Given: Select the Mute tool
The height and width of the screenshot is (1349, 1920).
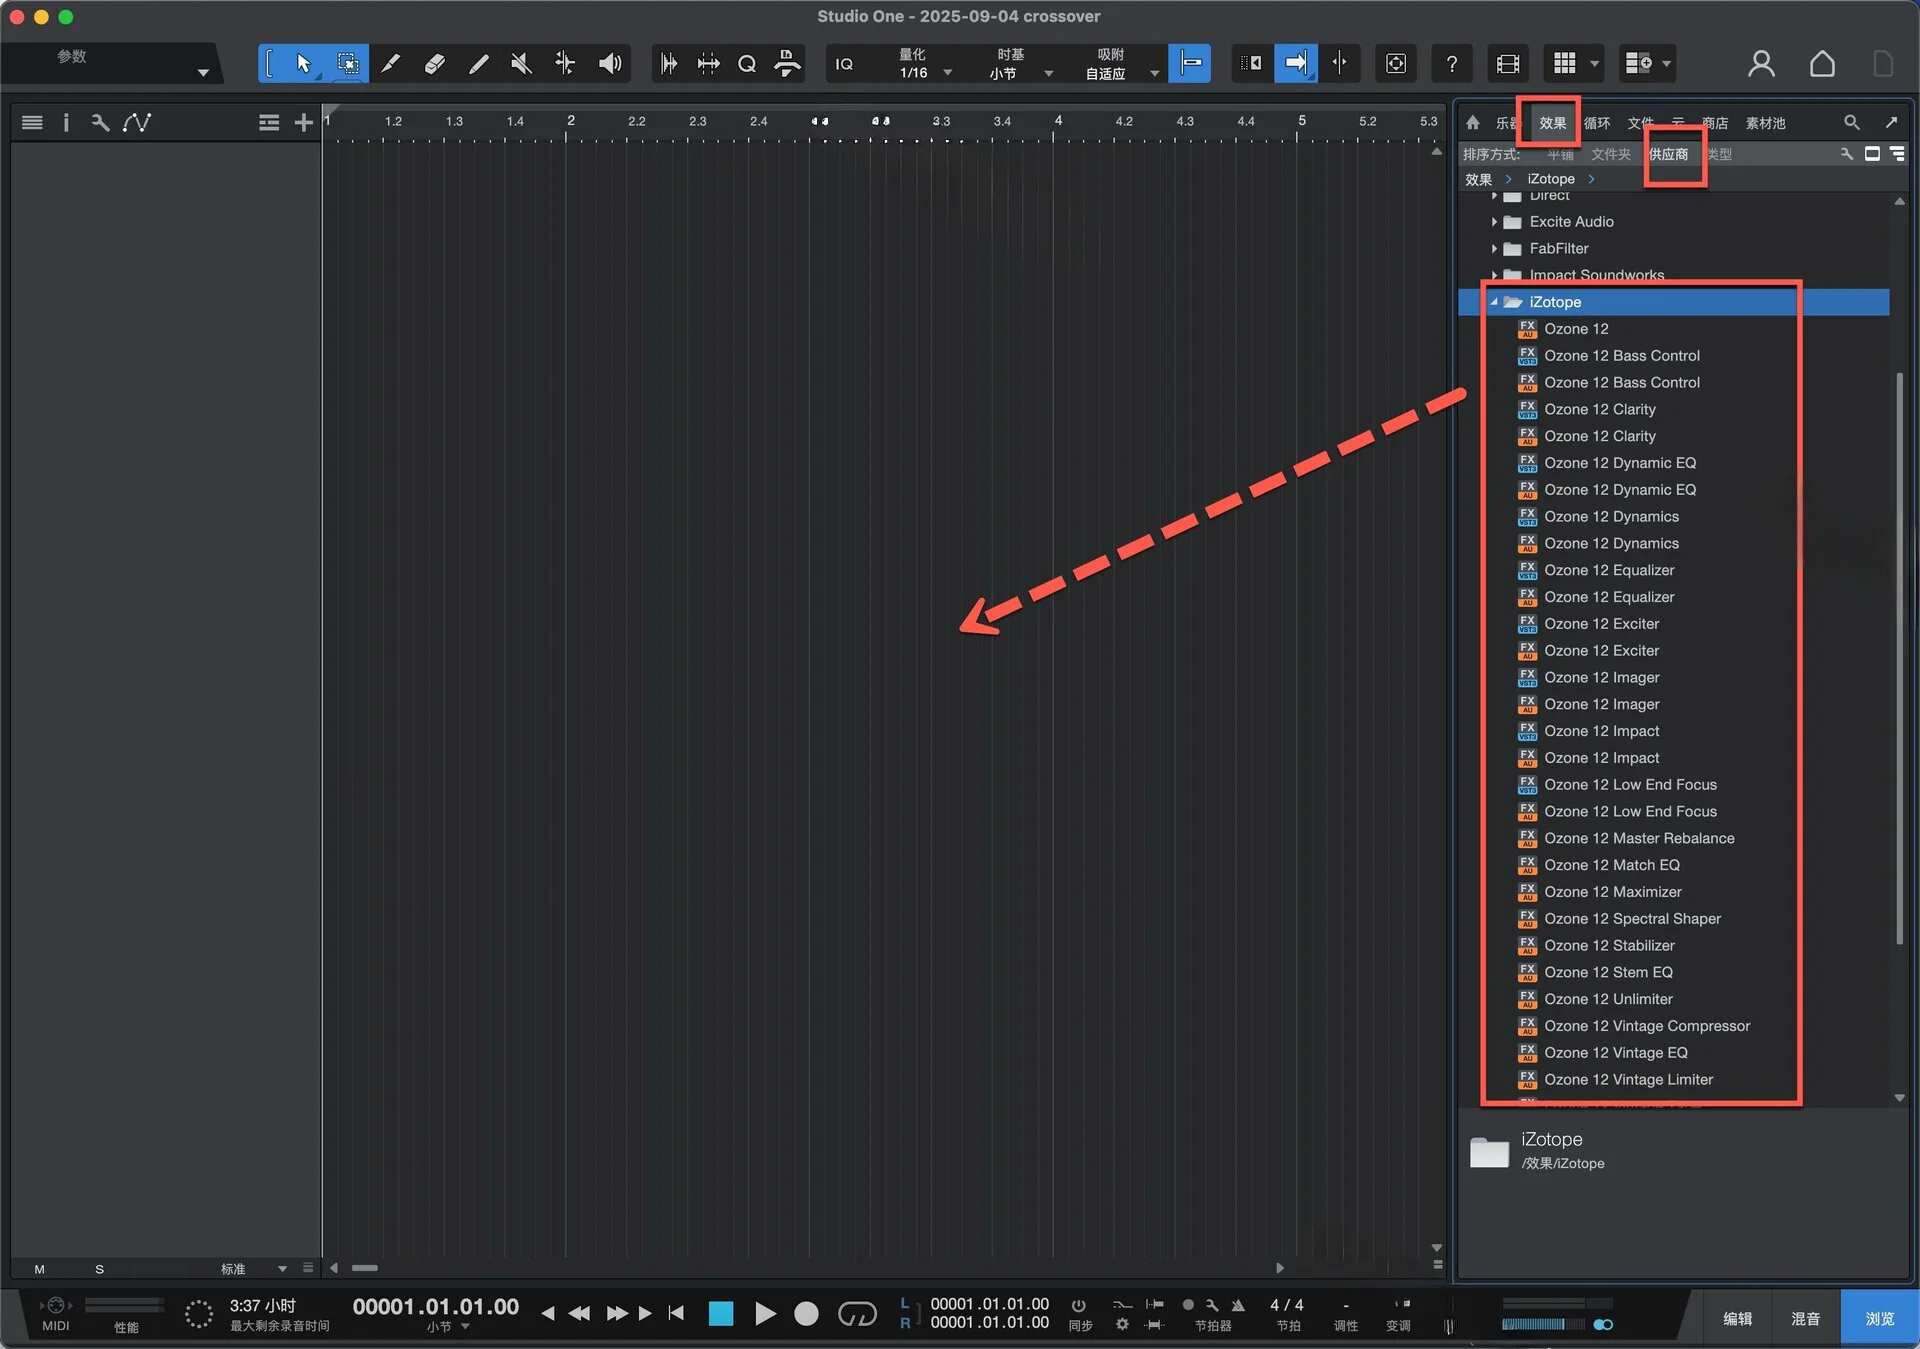Looking at the screenshot, I should click(x=521, y=64).
